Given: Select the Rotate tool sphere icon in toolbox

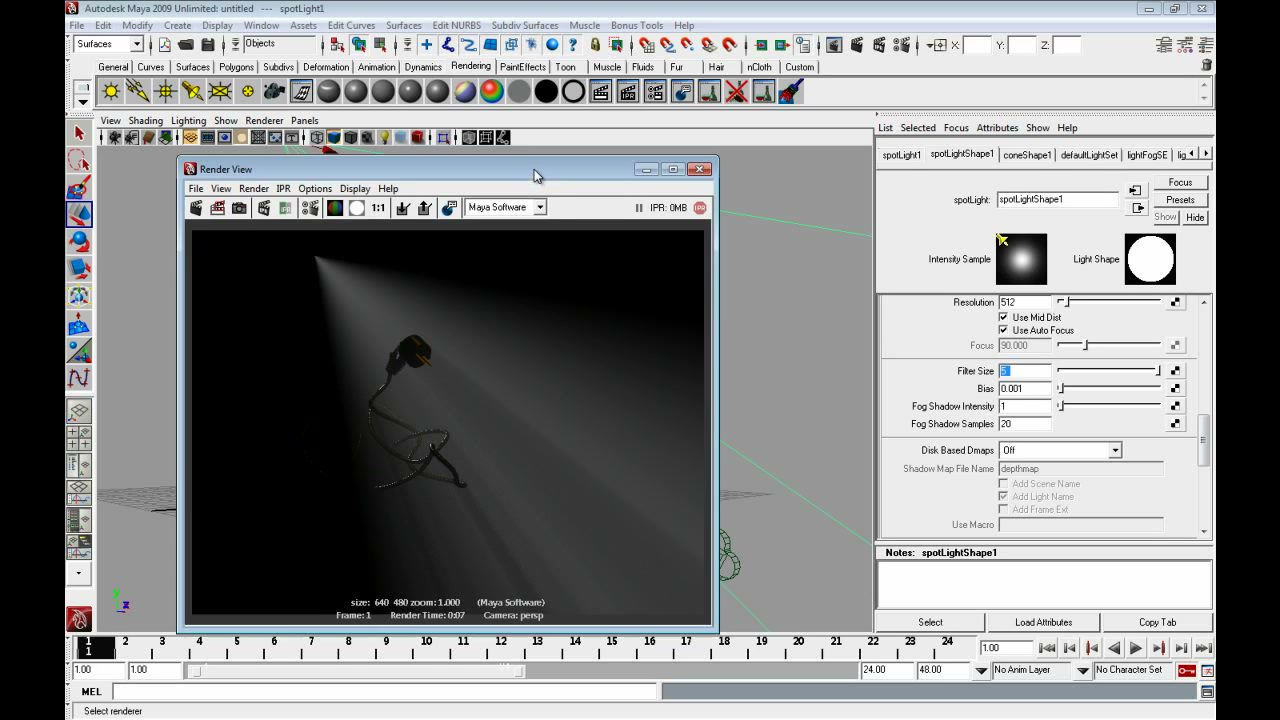Looking at the screenshot, I should coord(79,241).
